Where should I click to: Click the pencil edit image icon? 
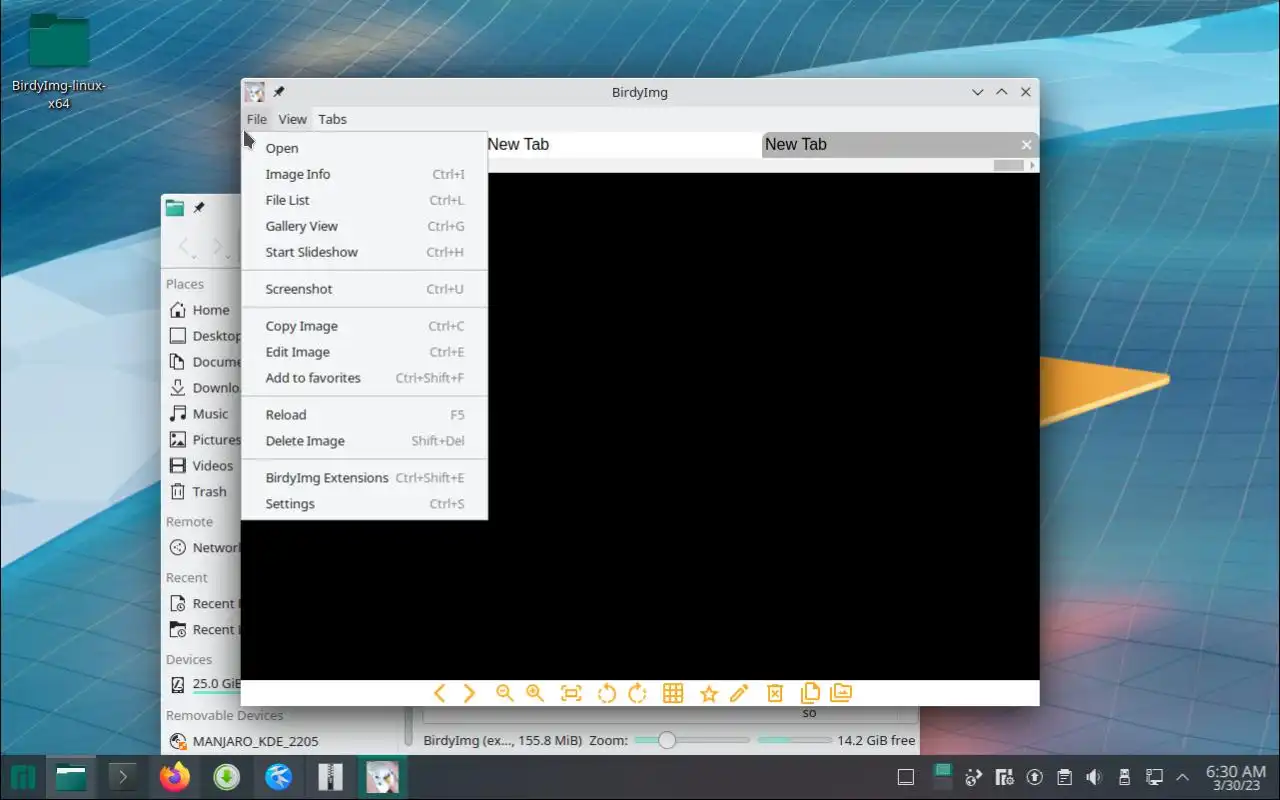pyautogui.click(x=739, y=693)
